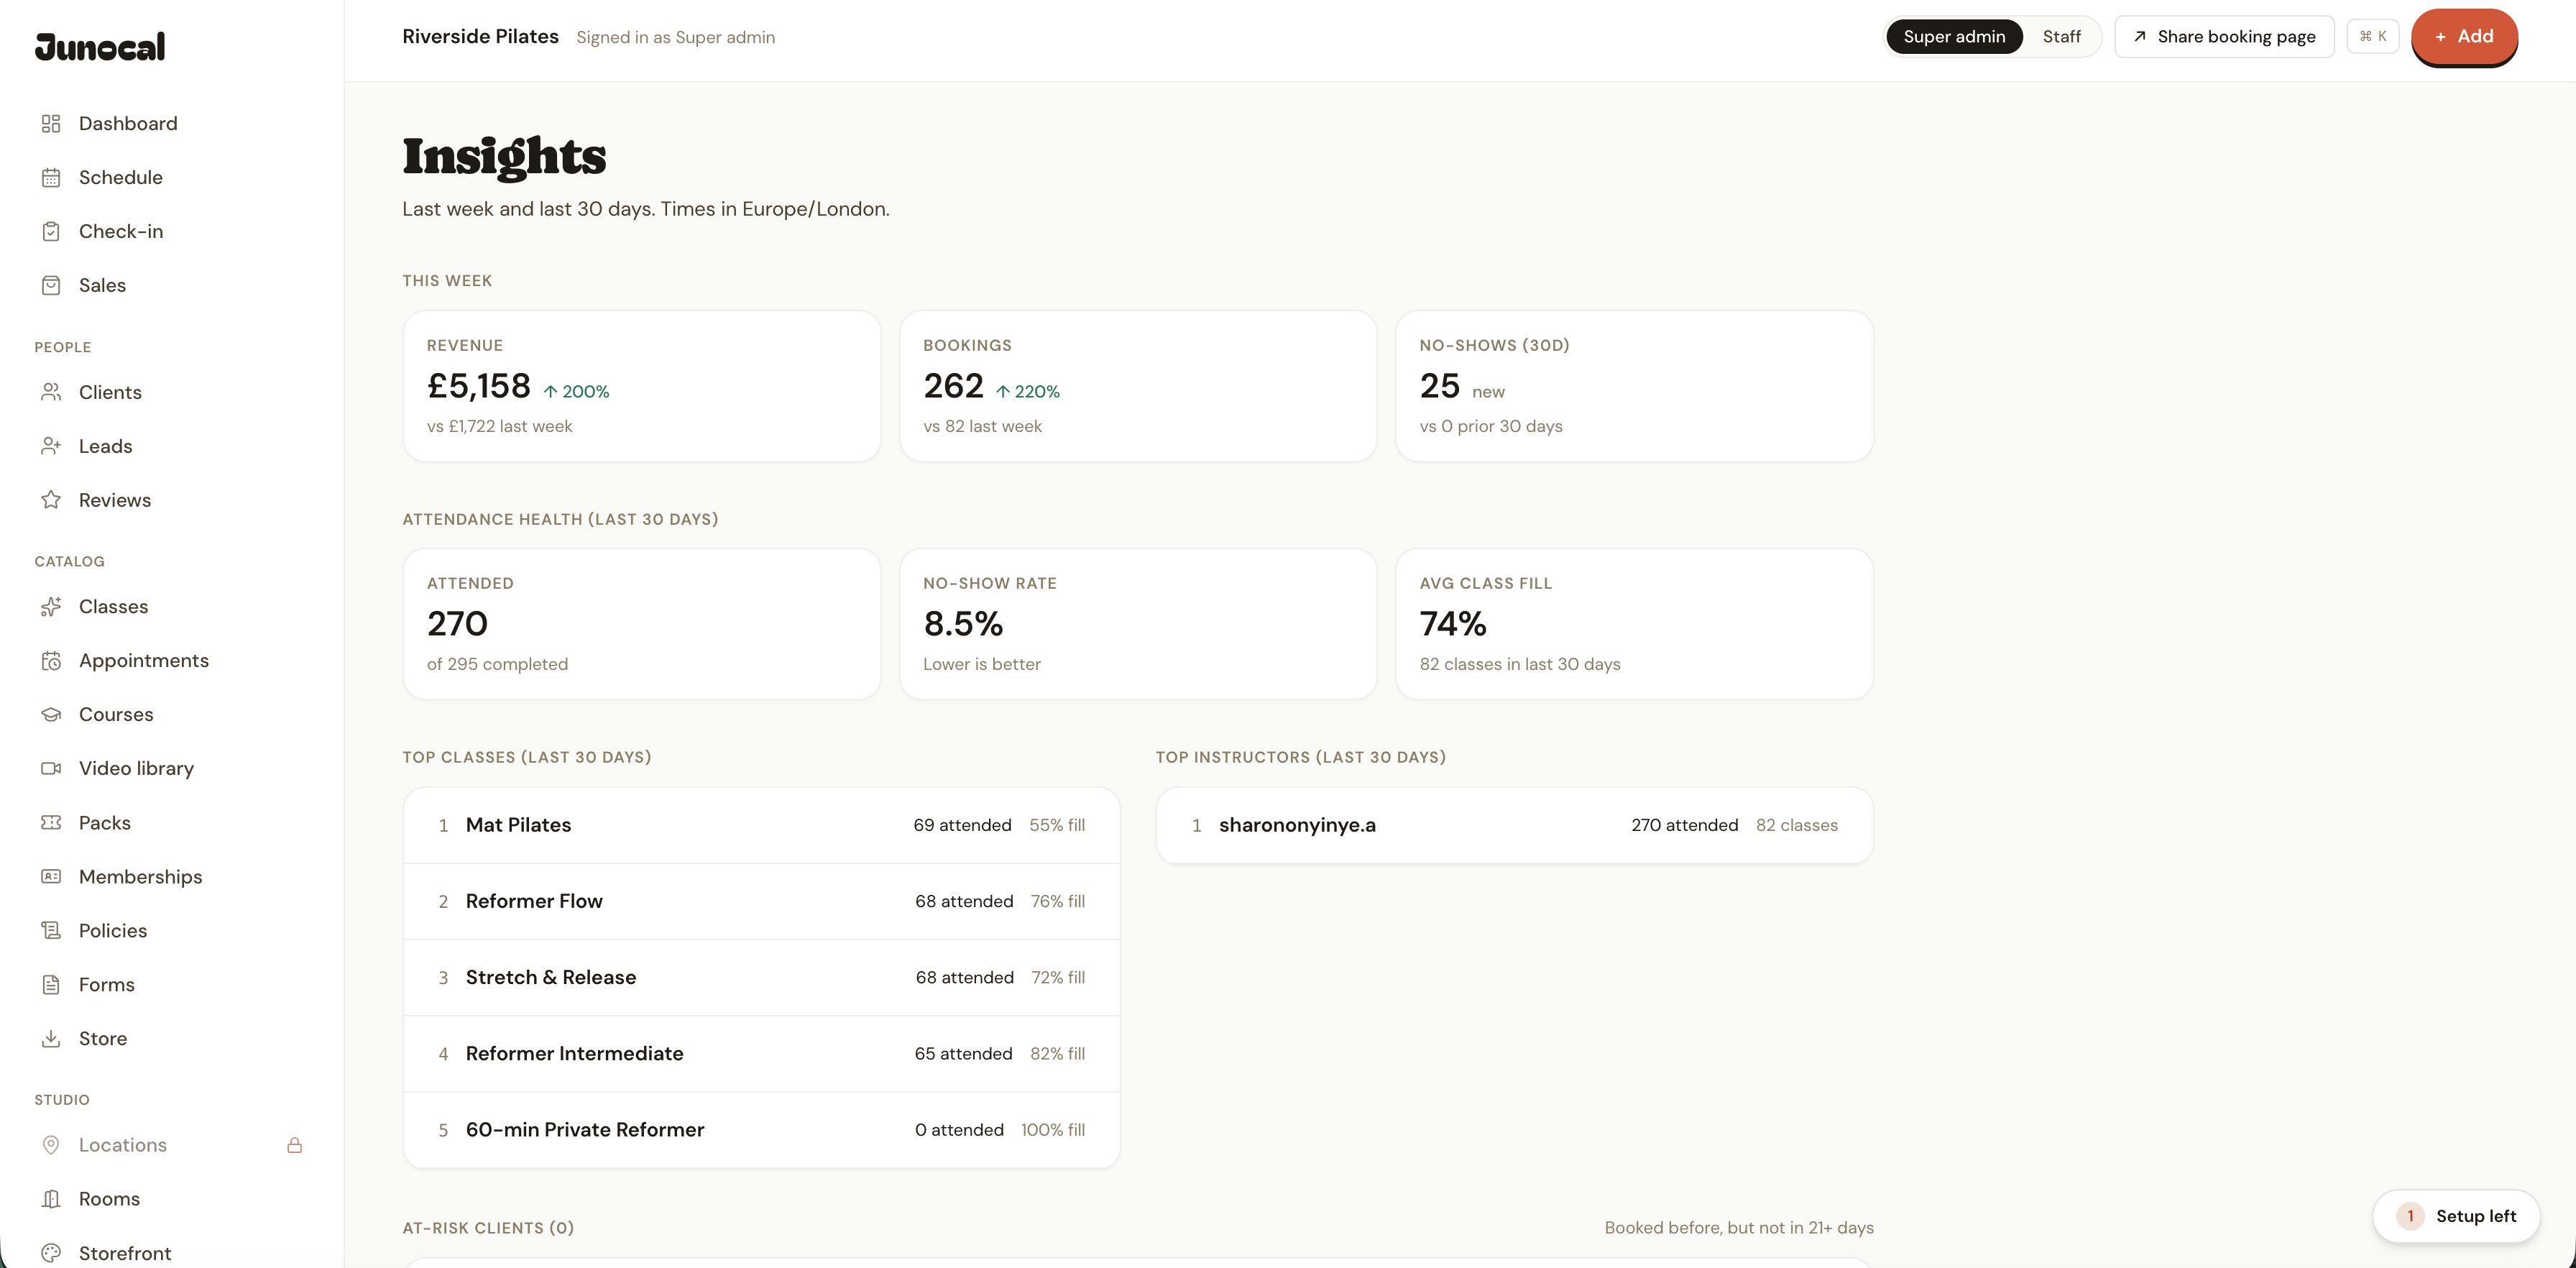This screenshot has width=2576, height=1268.
Task: Click the Appointments calendar-clock icon
Action: click(51, 661)
